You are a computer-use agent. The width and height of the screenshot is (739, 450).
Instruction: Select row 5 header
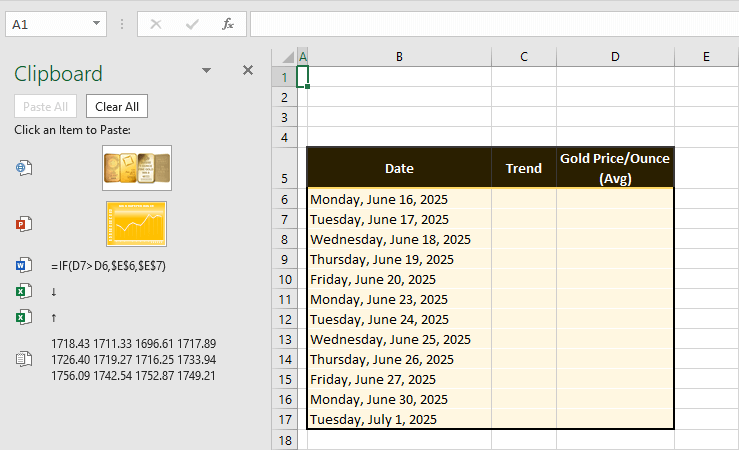point(285,168)
